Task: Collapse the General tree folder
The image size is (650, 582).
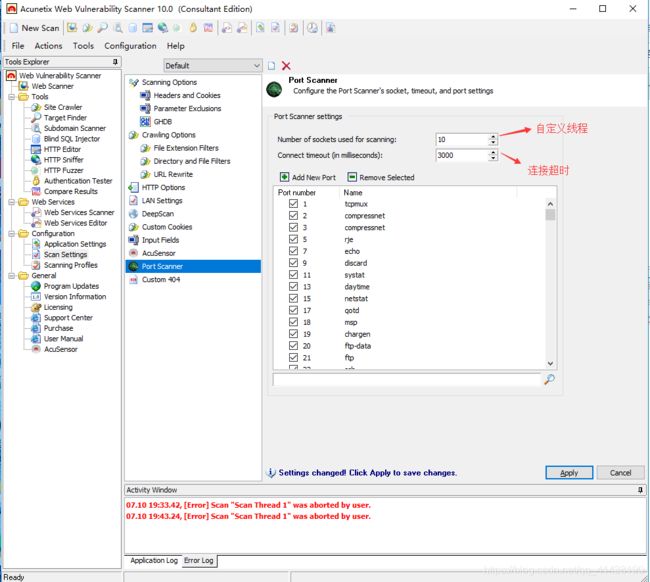Action: tap(12, 276)
